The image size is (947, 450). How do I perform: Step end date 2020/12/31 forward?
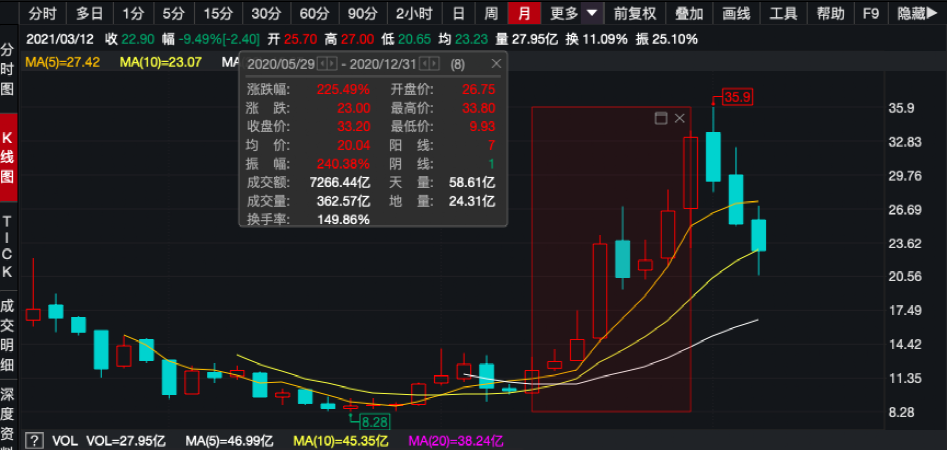pos(434,63)
